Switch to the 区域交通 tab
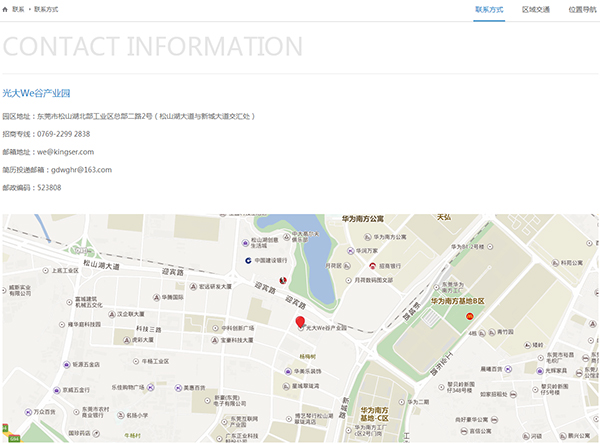The image size is (600, 444). point(536,10)
